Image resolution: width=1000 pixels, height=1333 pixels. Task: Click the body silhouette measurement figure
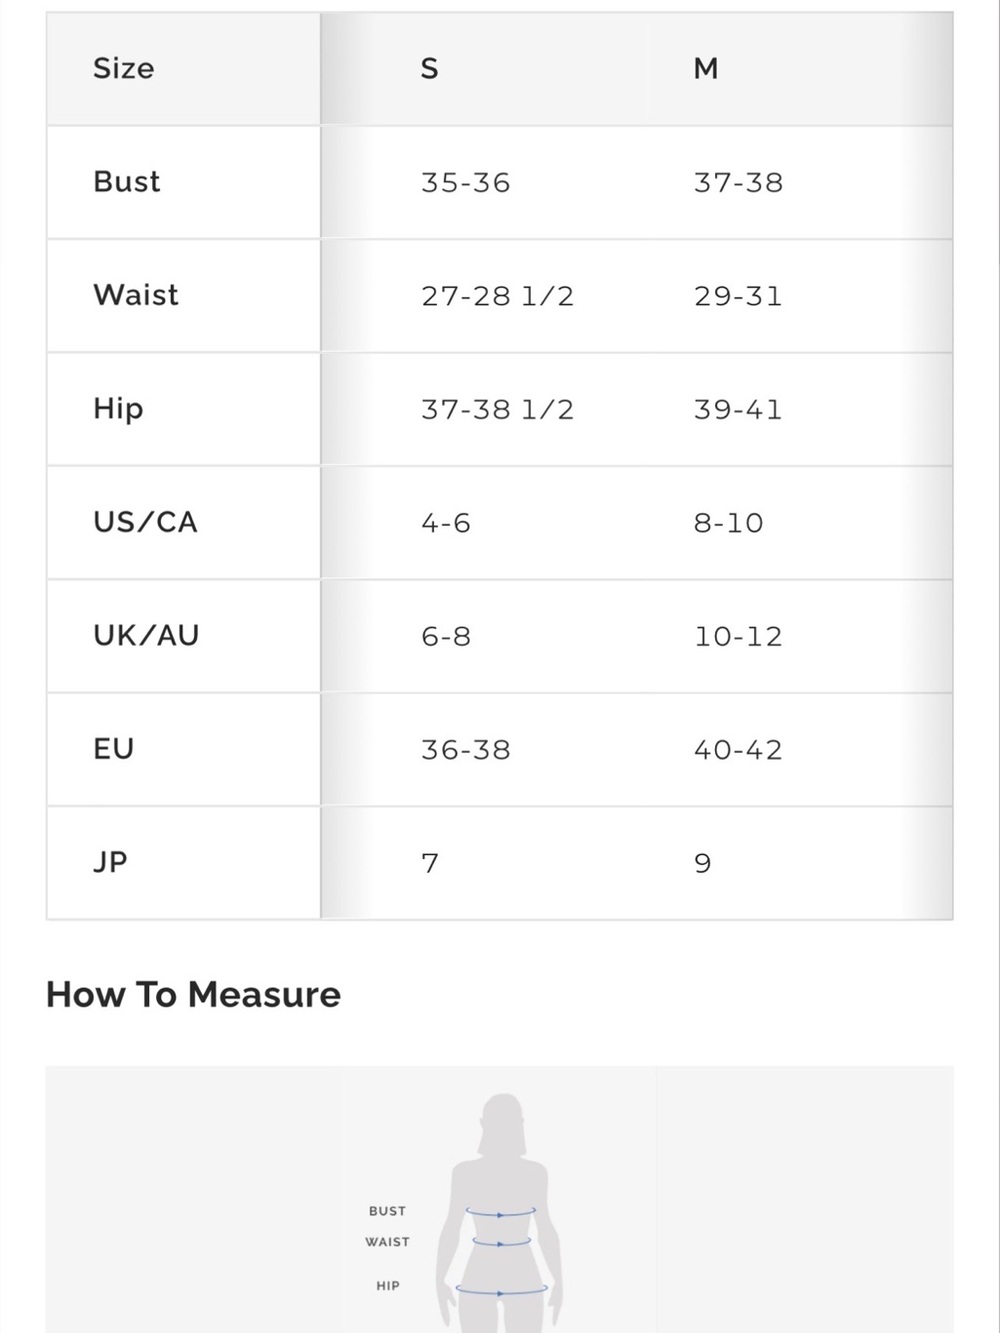click(500, 1212)
